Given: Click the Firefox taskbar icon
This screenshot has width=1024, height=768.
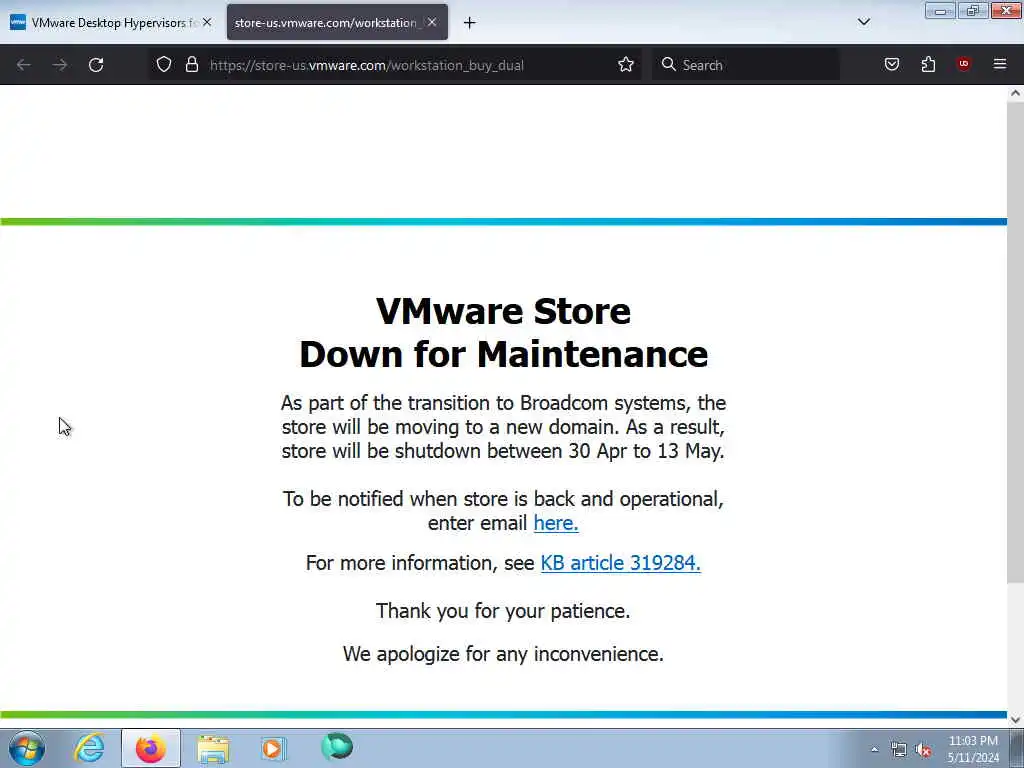Looking at the screenshot, I should pyautogui.click(x=151, y=748).
